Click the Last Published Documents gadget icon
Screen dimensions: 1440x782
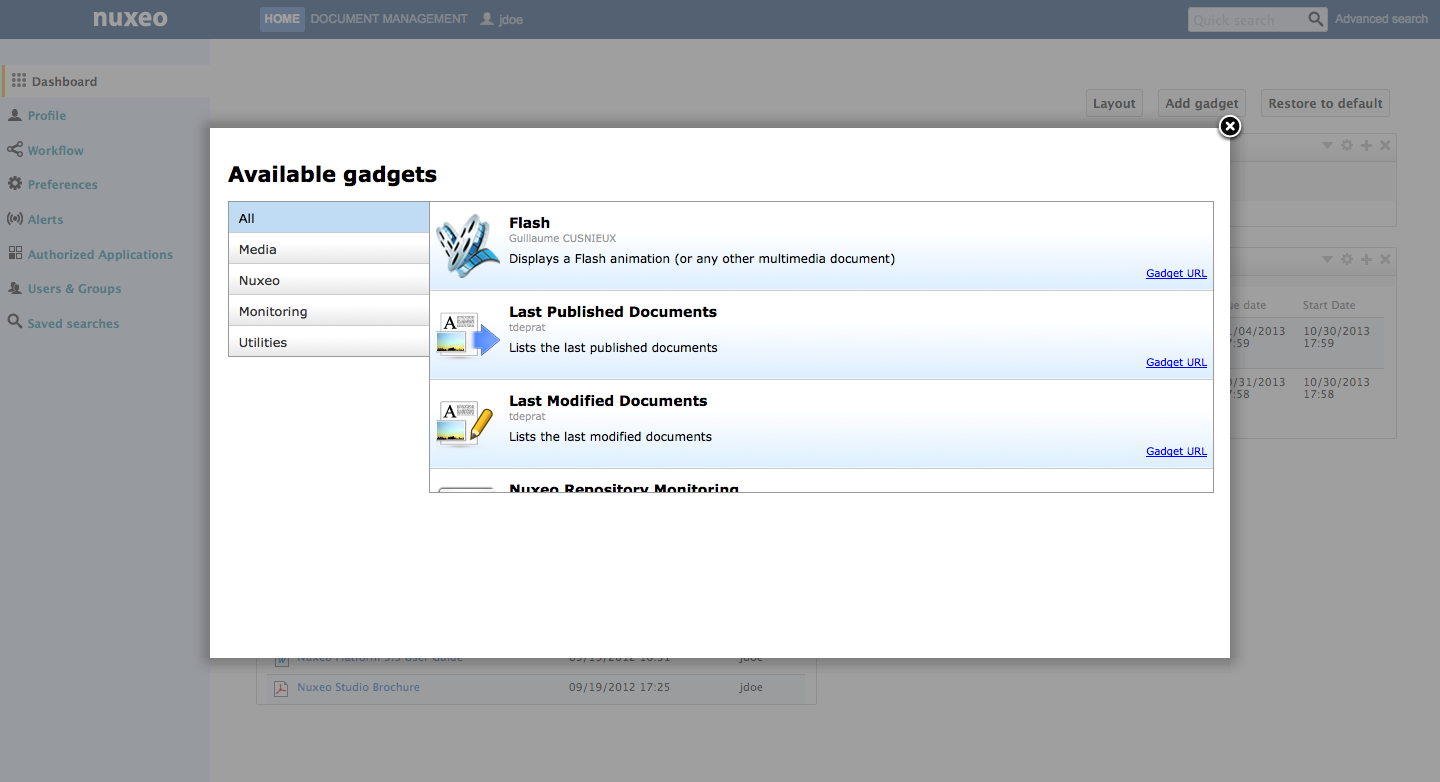click(469, 335)
